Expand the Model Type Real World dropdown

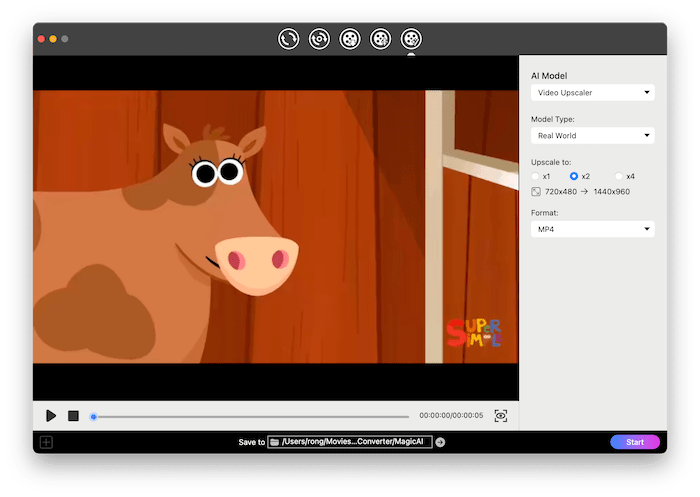pyautogui.click(x=592, y=135)
